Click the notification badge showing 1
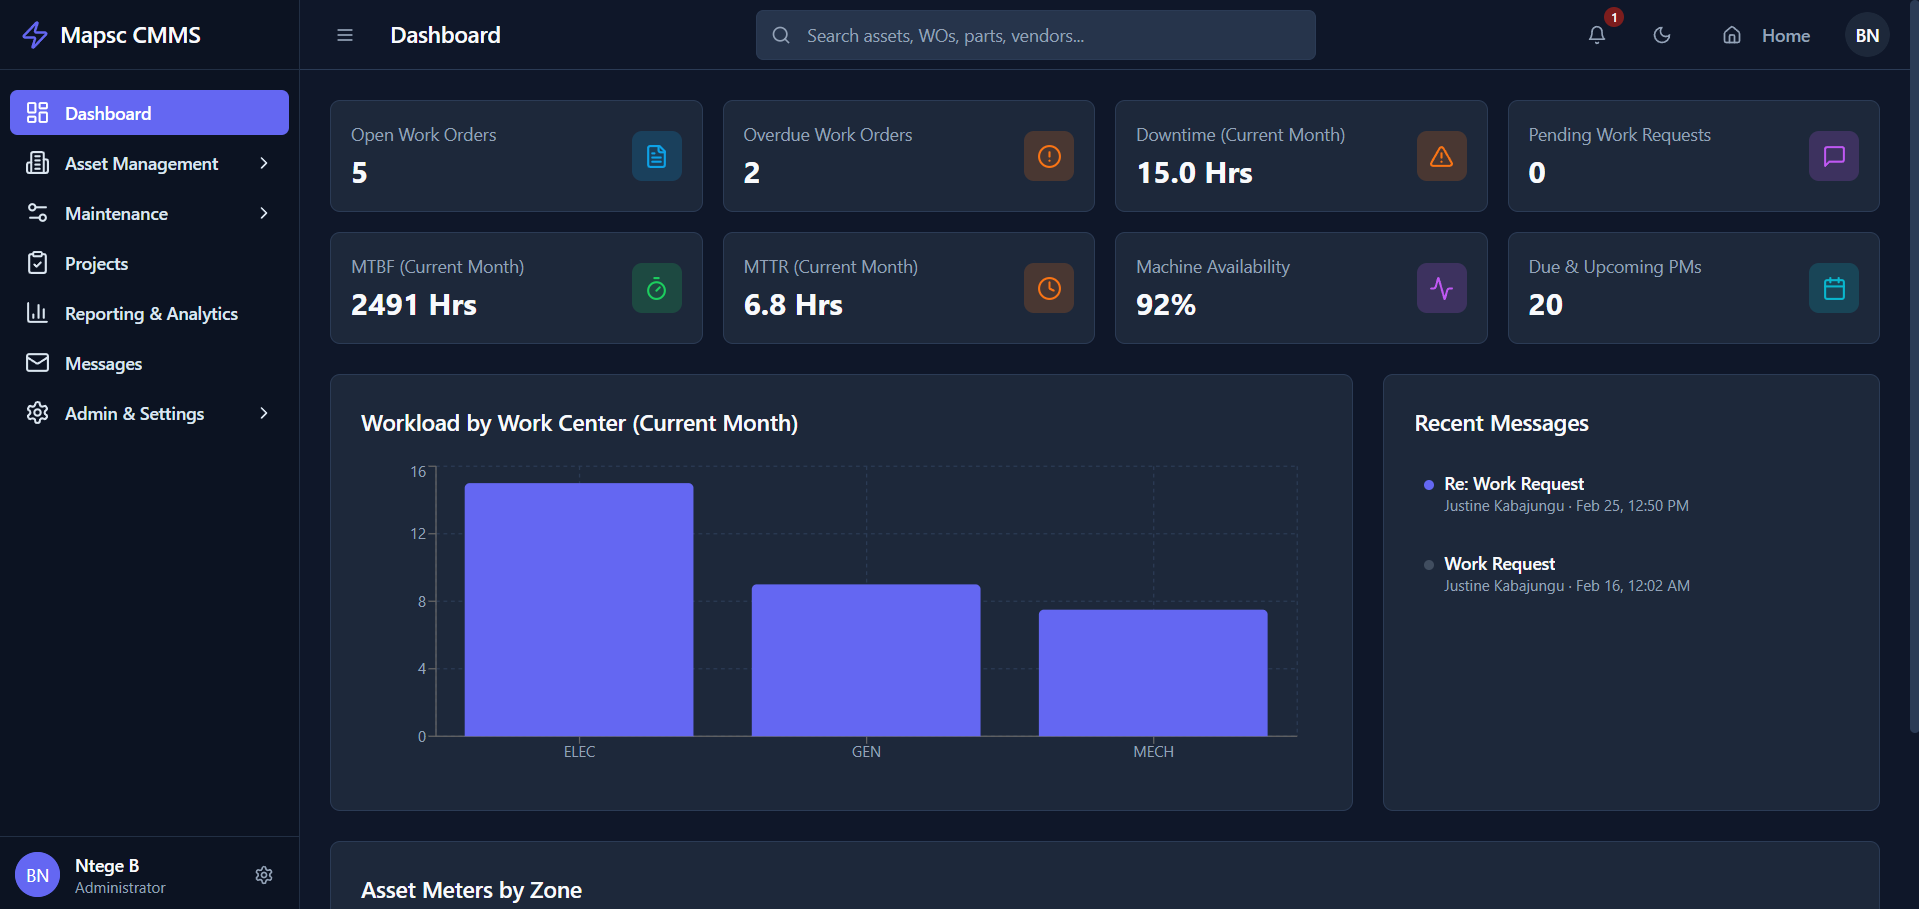This screenshot has width=1919, height=909. tap(1613, 17)
